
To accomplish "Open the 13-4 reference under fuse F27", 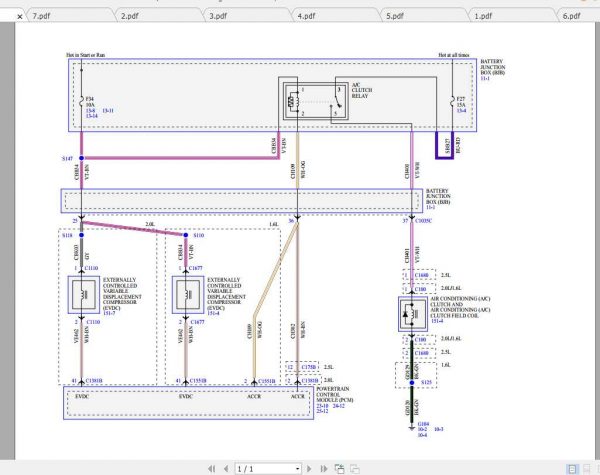I will click(461, 111).
